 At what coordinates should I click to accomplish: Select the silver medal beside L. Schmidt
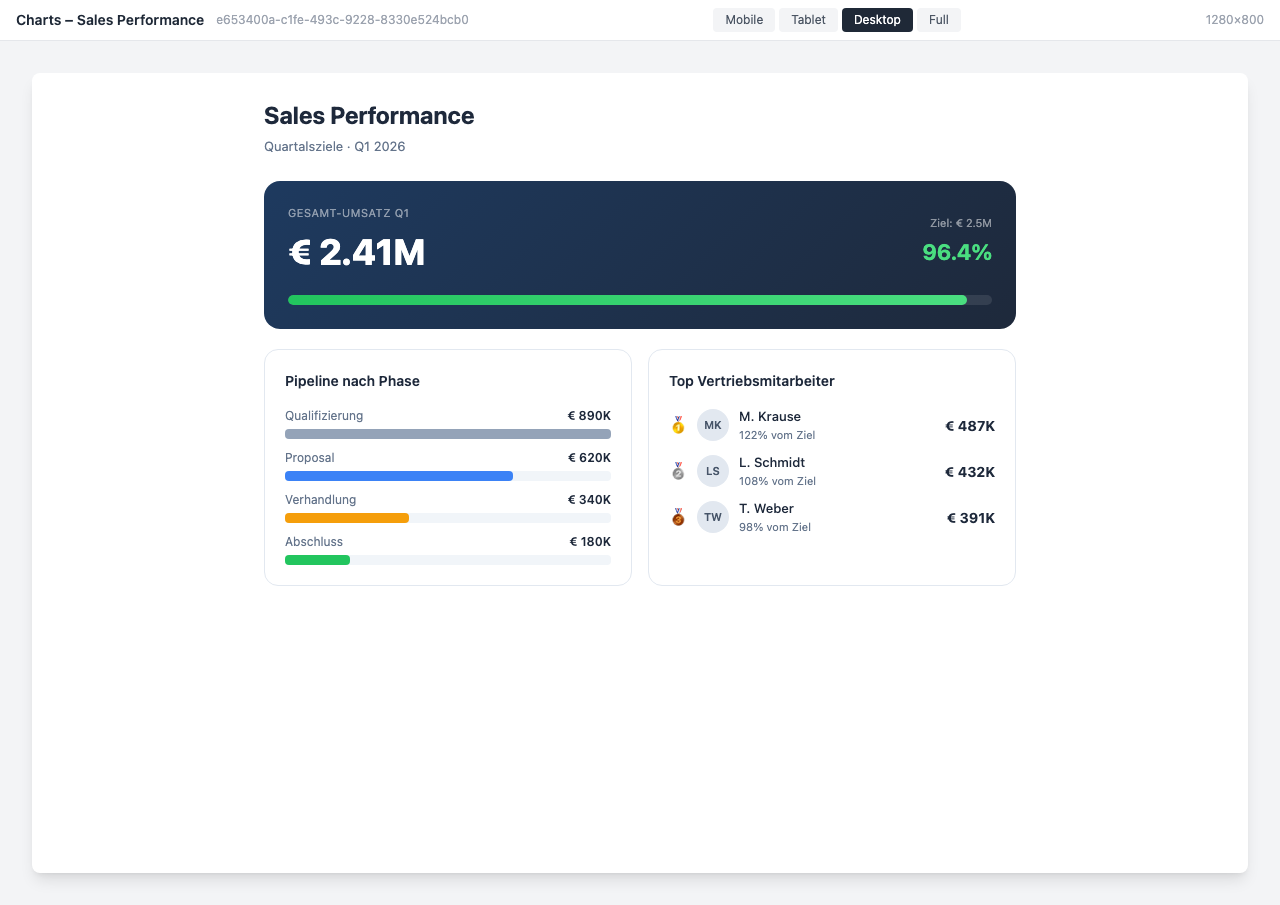[x=678, y=470]
